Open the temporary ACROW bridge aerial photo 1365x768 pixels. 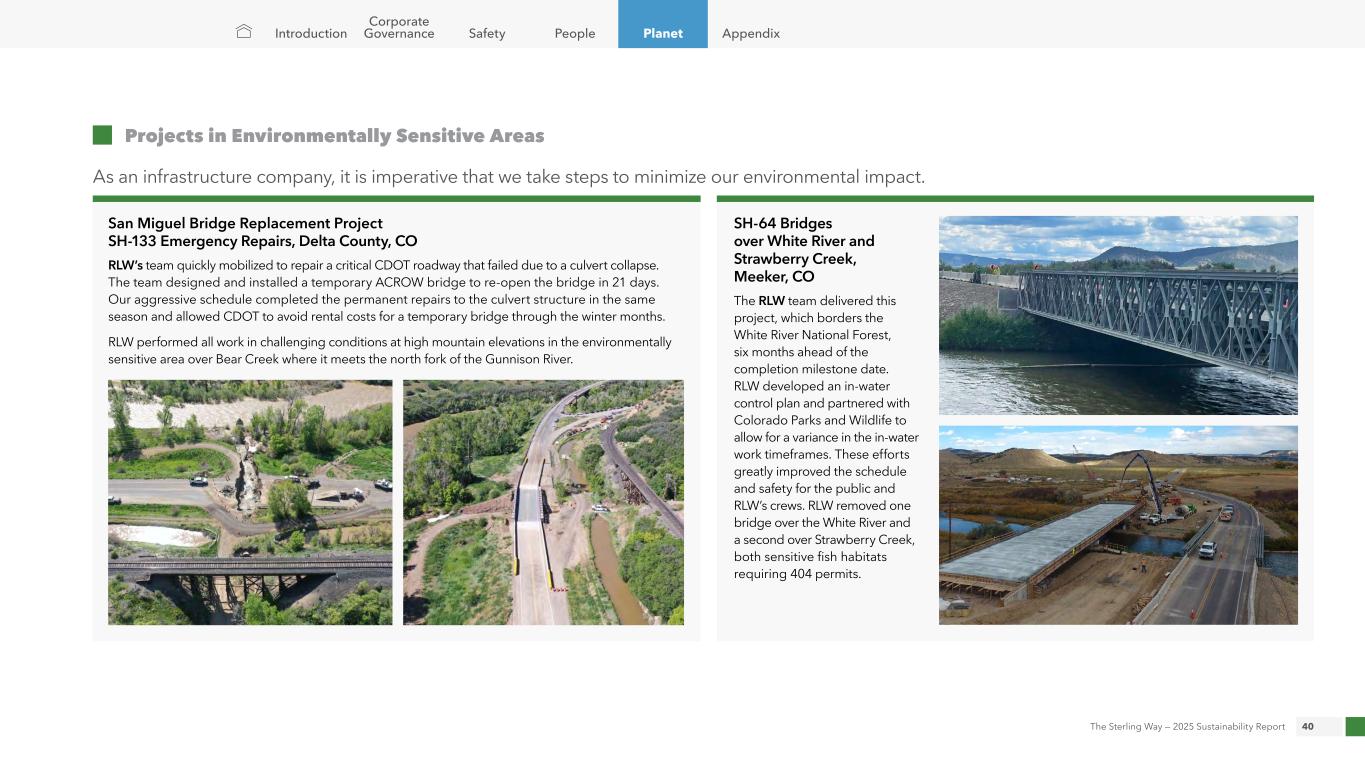pos(543,502)
